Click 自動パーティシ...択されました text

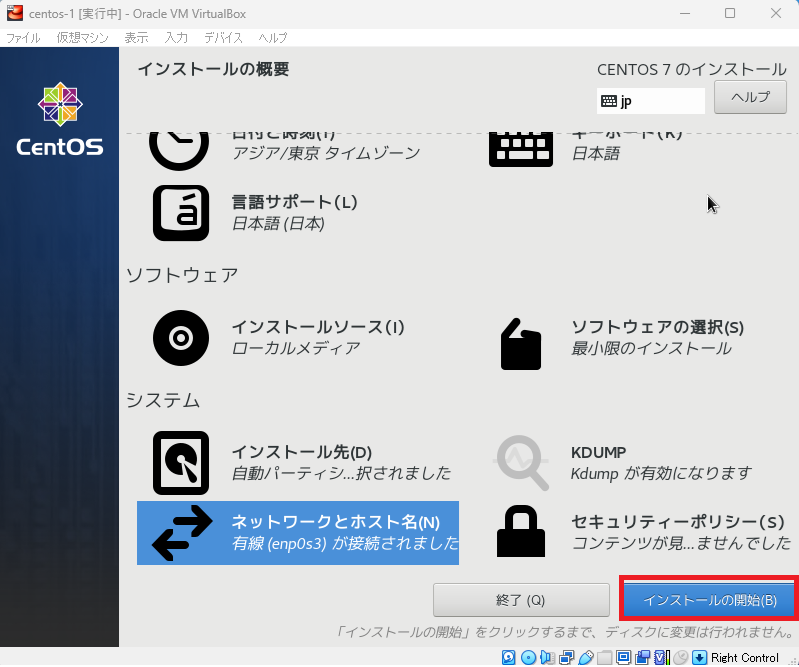(x=341, y=473)
